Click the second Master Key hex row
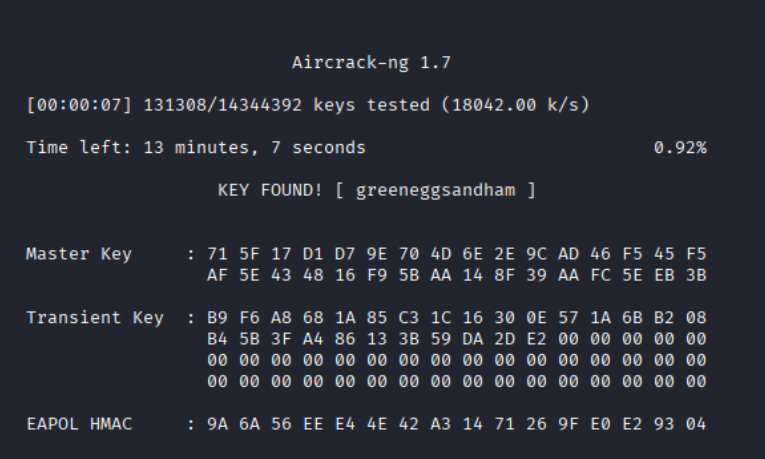Viewport: 765px width, 459px height. (x=456, y=275)
